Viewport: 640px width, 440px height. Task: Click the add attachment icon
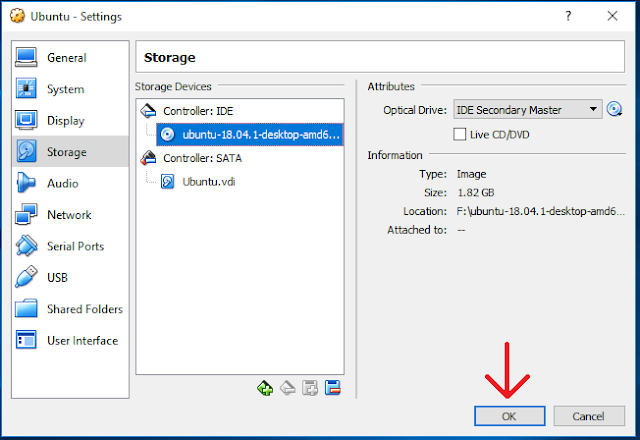[x=310, y=388]
